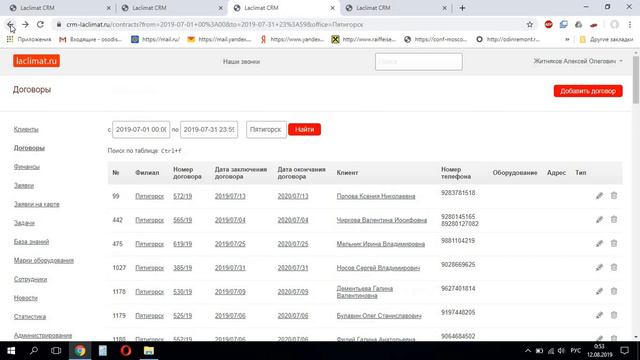Open Клиенты in sidebar
The width and height of the screenshot is (640, 360).
point(26,129)
